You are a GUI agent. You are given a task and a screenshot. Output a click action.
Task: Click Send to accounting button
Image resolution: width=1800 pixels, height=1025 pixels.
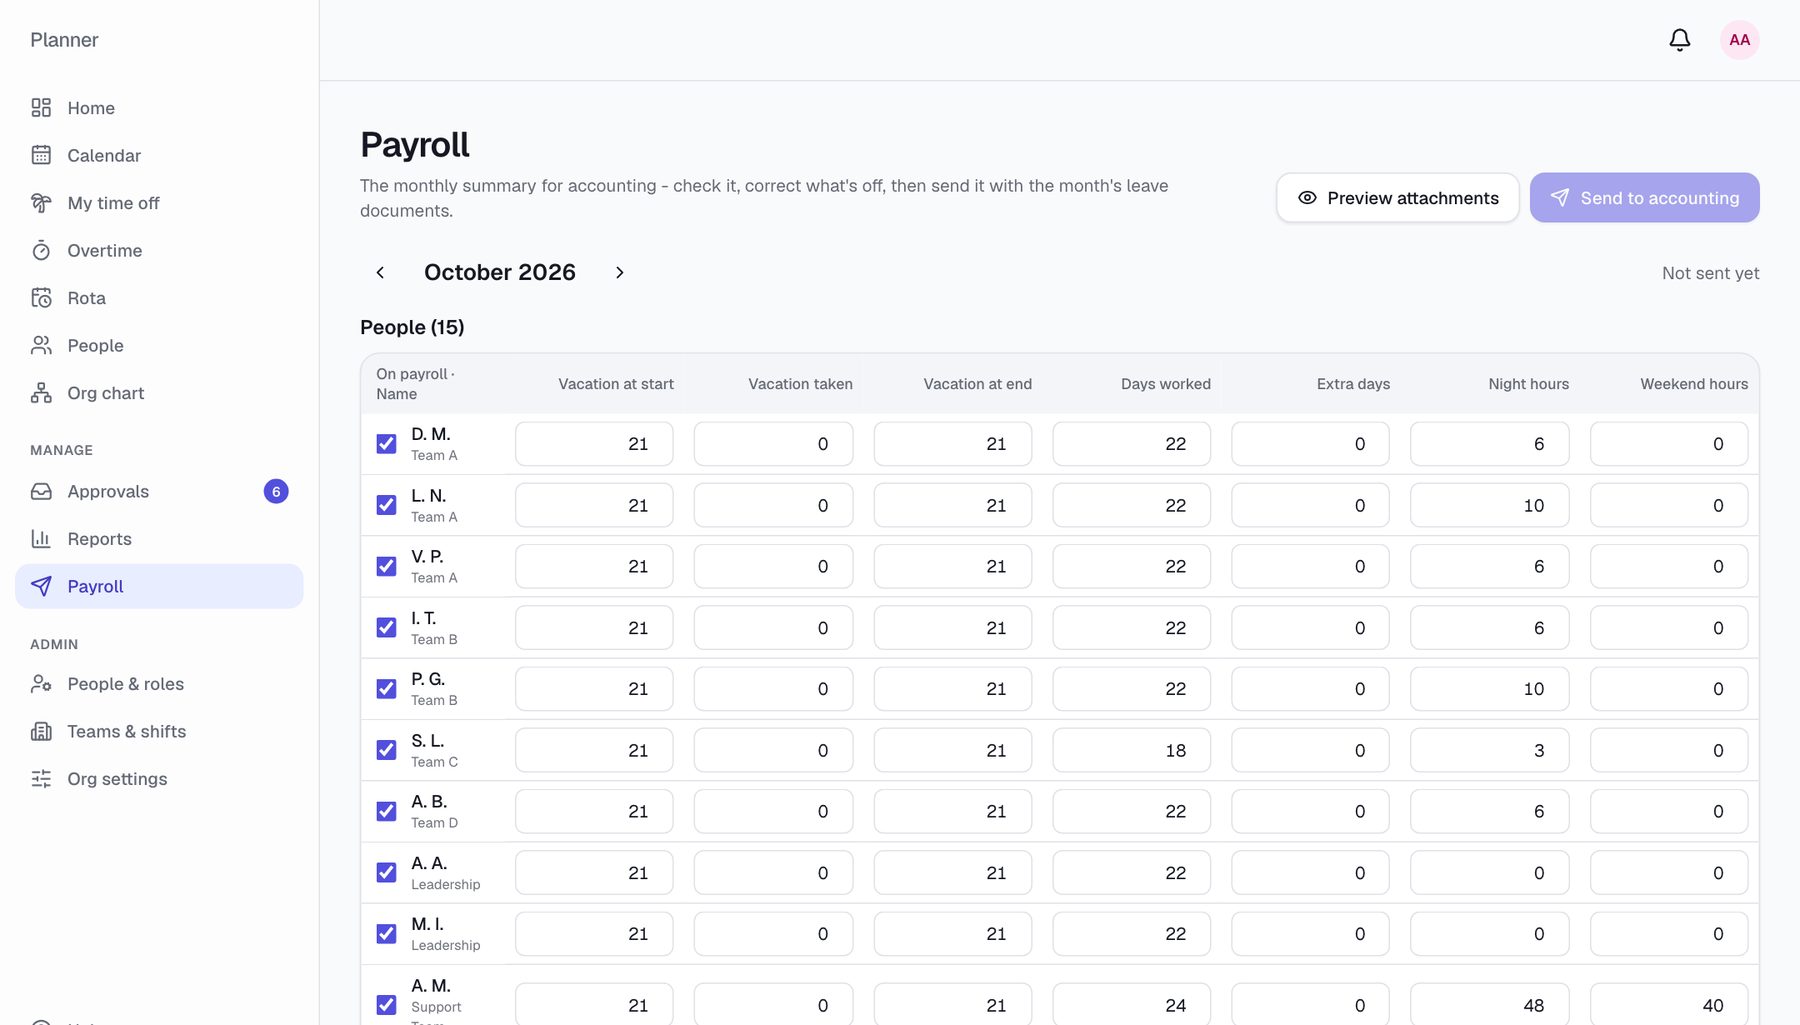(1645, 198)
